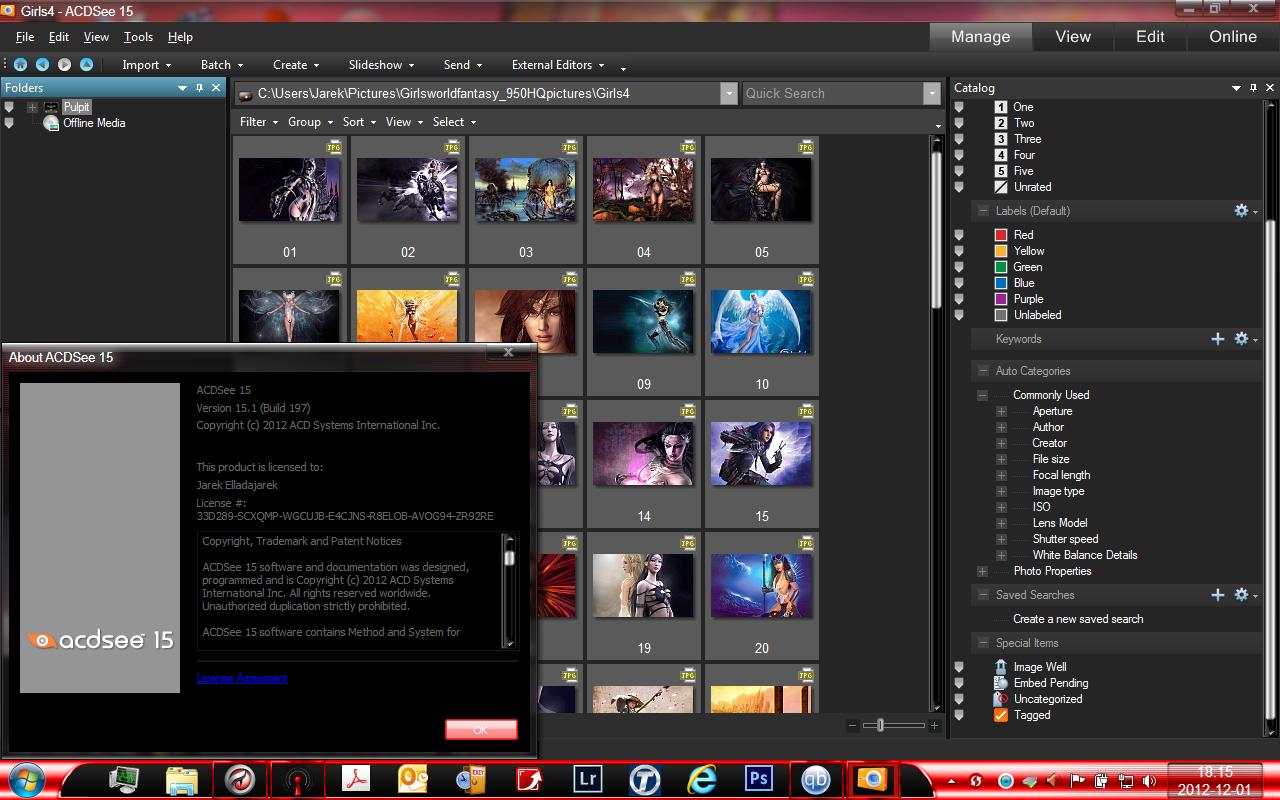Open Adobe Acrobat from taskbar
1280x800 pixels.
click(356, 779)
